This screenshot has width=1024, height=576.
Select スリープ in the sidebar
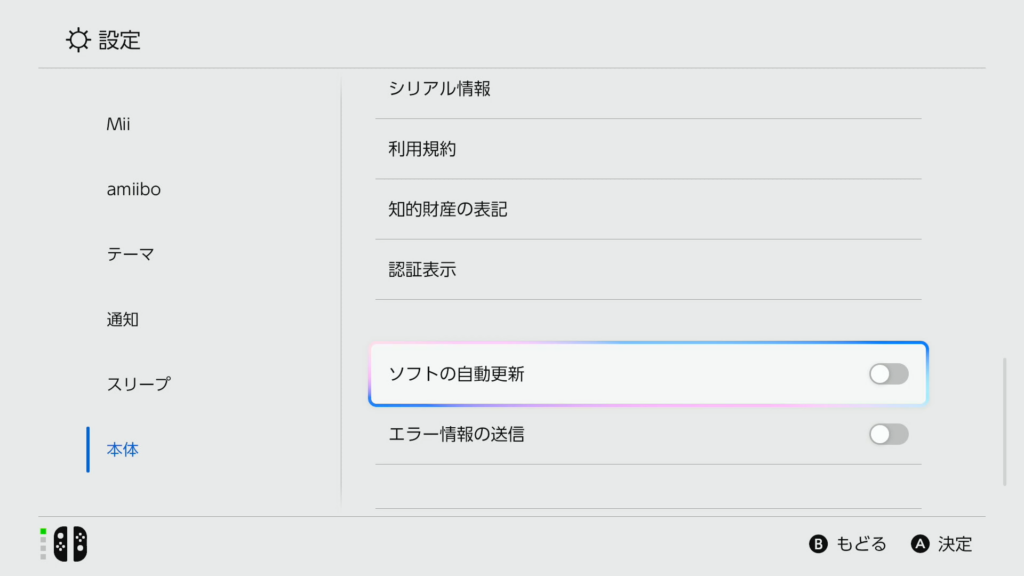click(138, 384)
